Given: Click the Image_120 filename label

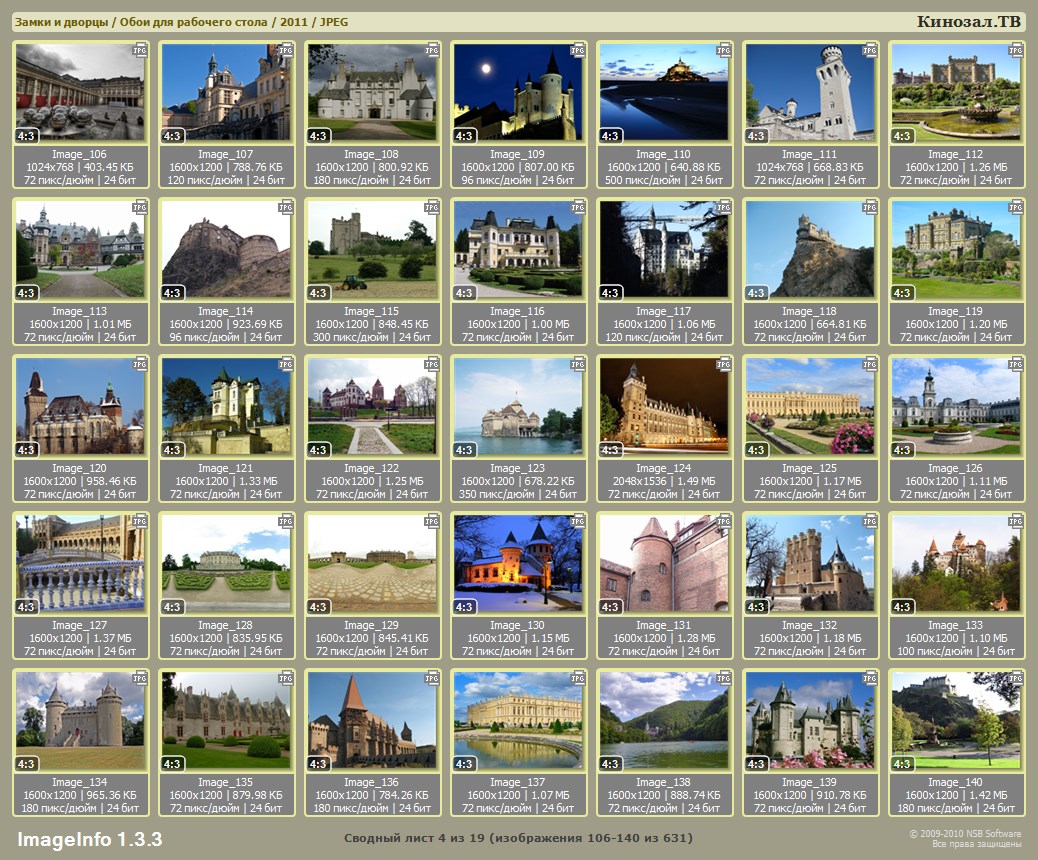Looking at the screenshot, I should pyautogui.click(x=80, y=468).
